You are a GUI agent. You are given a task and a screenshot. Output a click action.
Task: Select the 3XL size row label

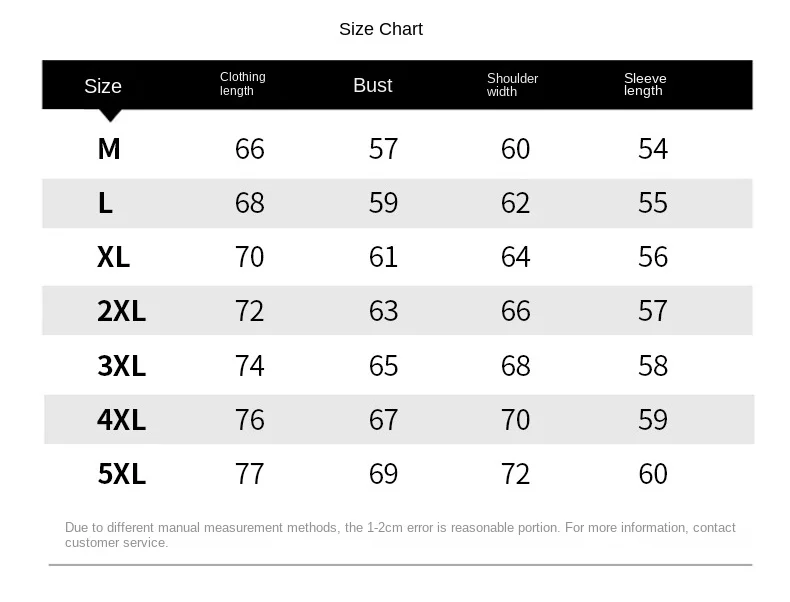point(122,366)
